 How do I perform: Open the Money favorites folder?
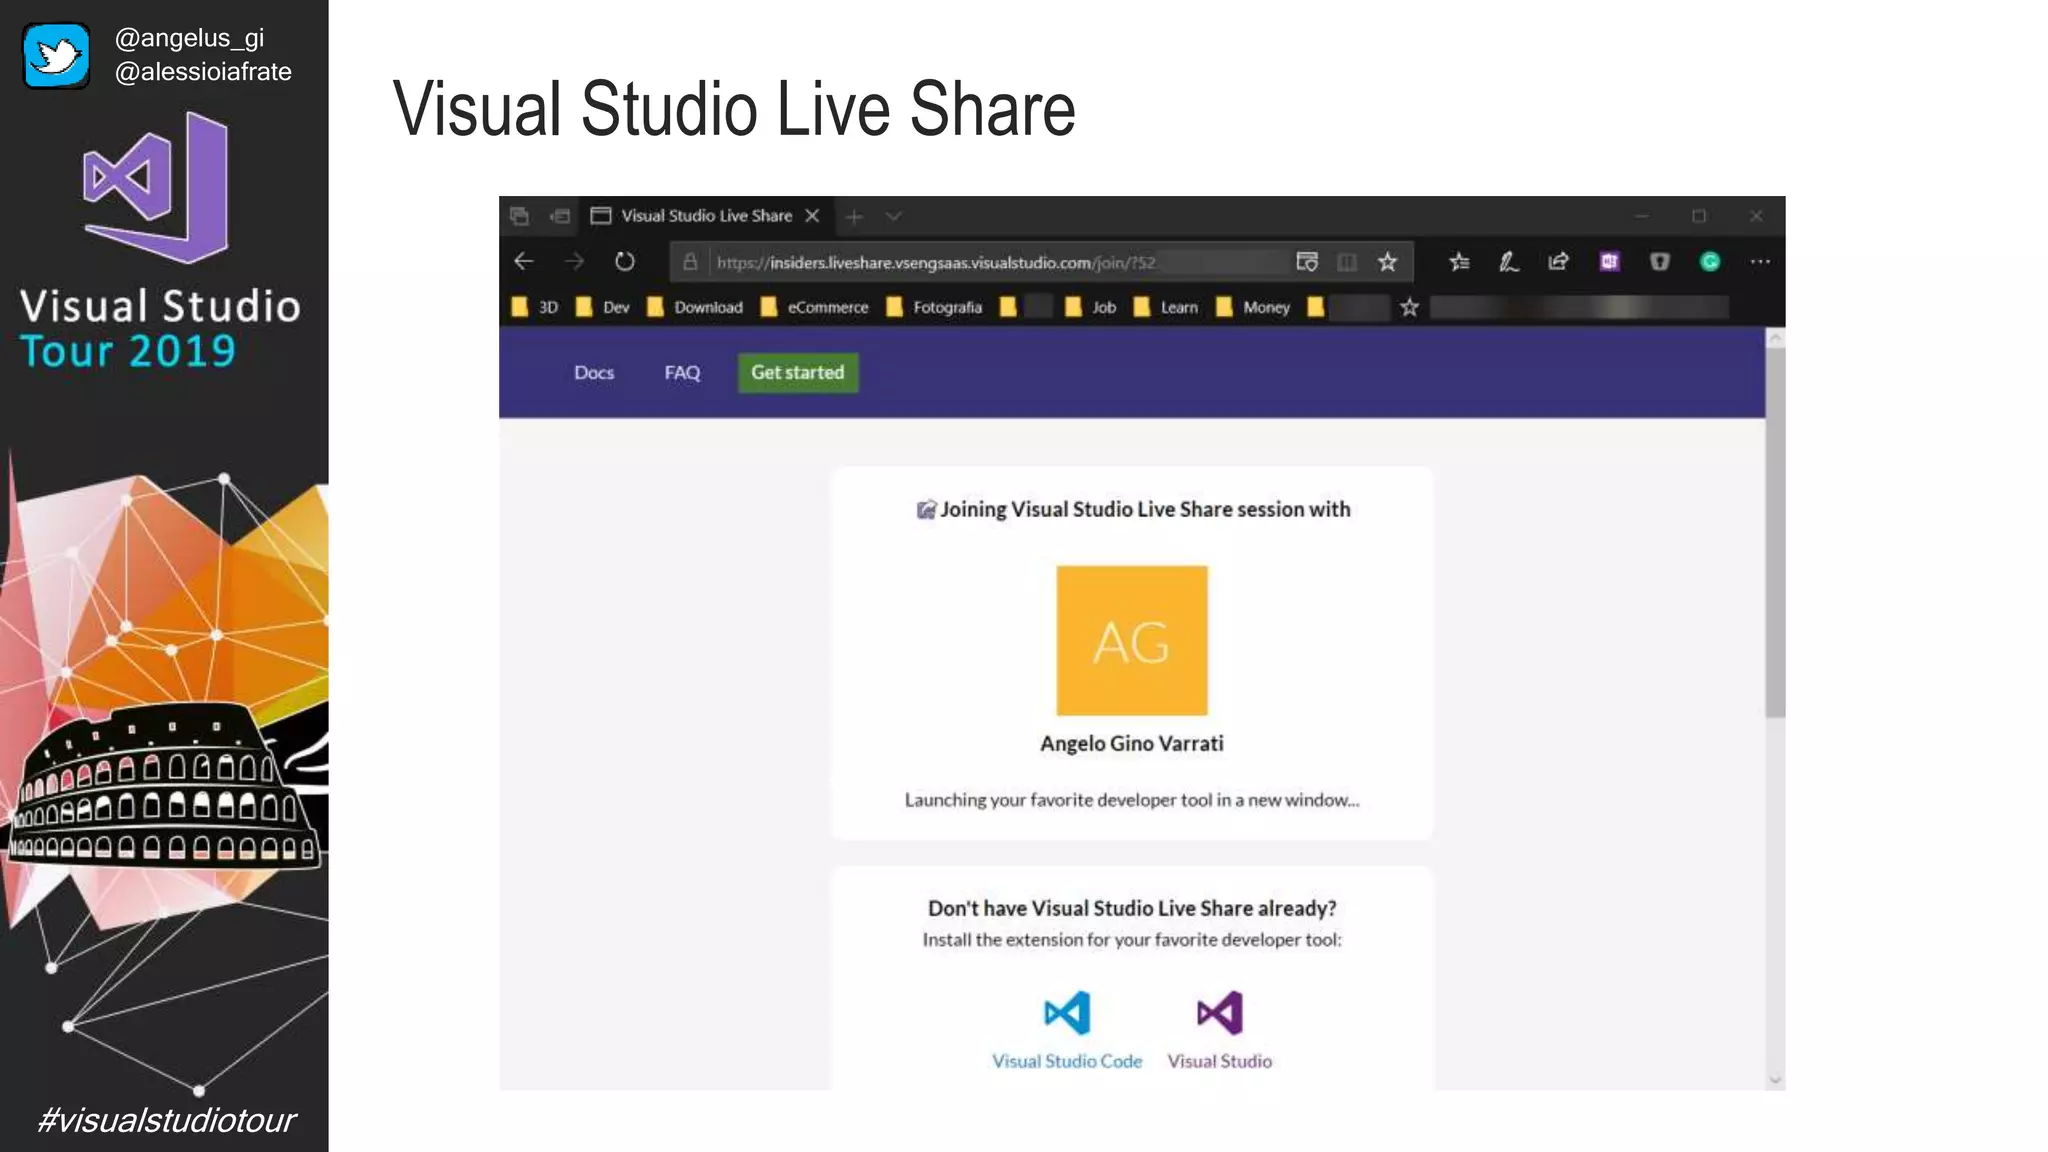click(x=1253, y=307)
